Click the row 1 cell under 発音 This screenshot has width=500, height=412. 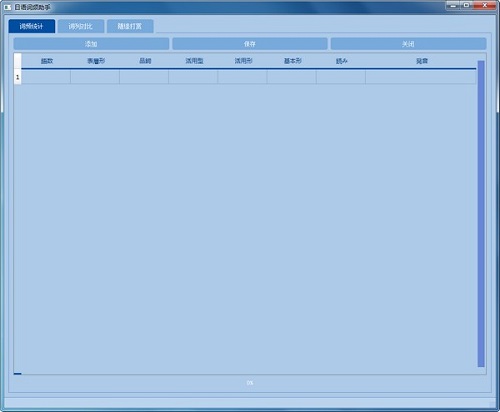[421, 77]
